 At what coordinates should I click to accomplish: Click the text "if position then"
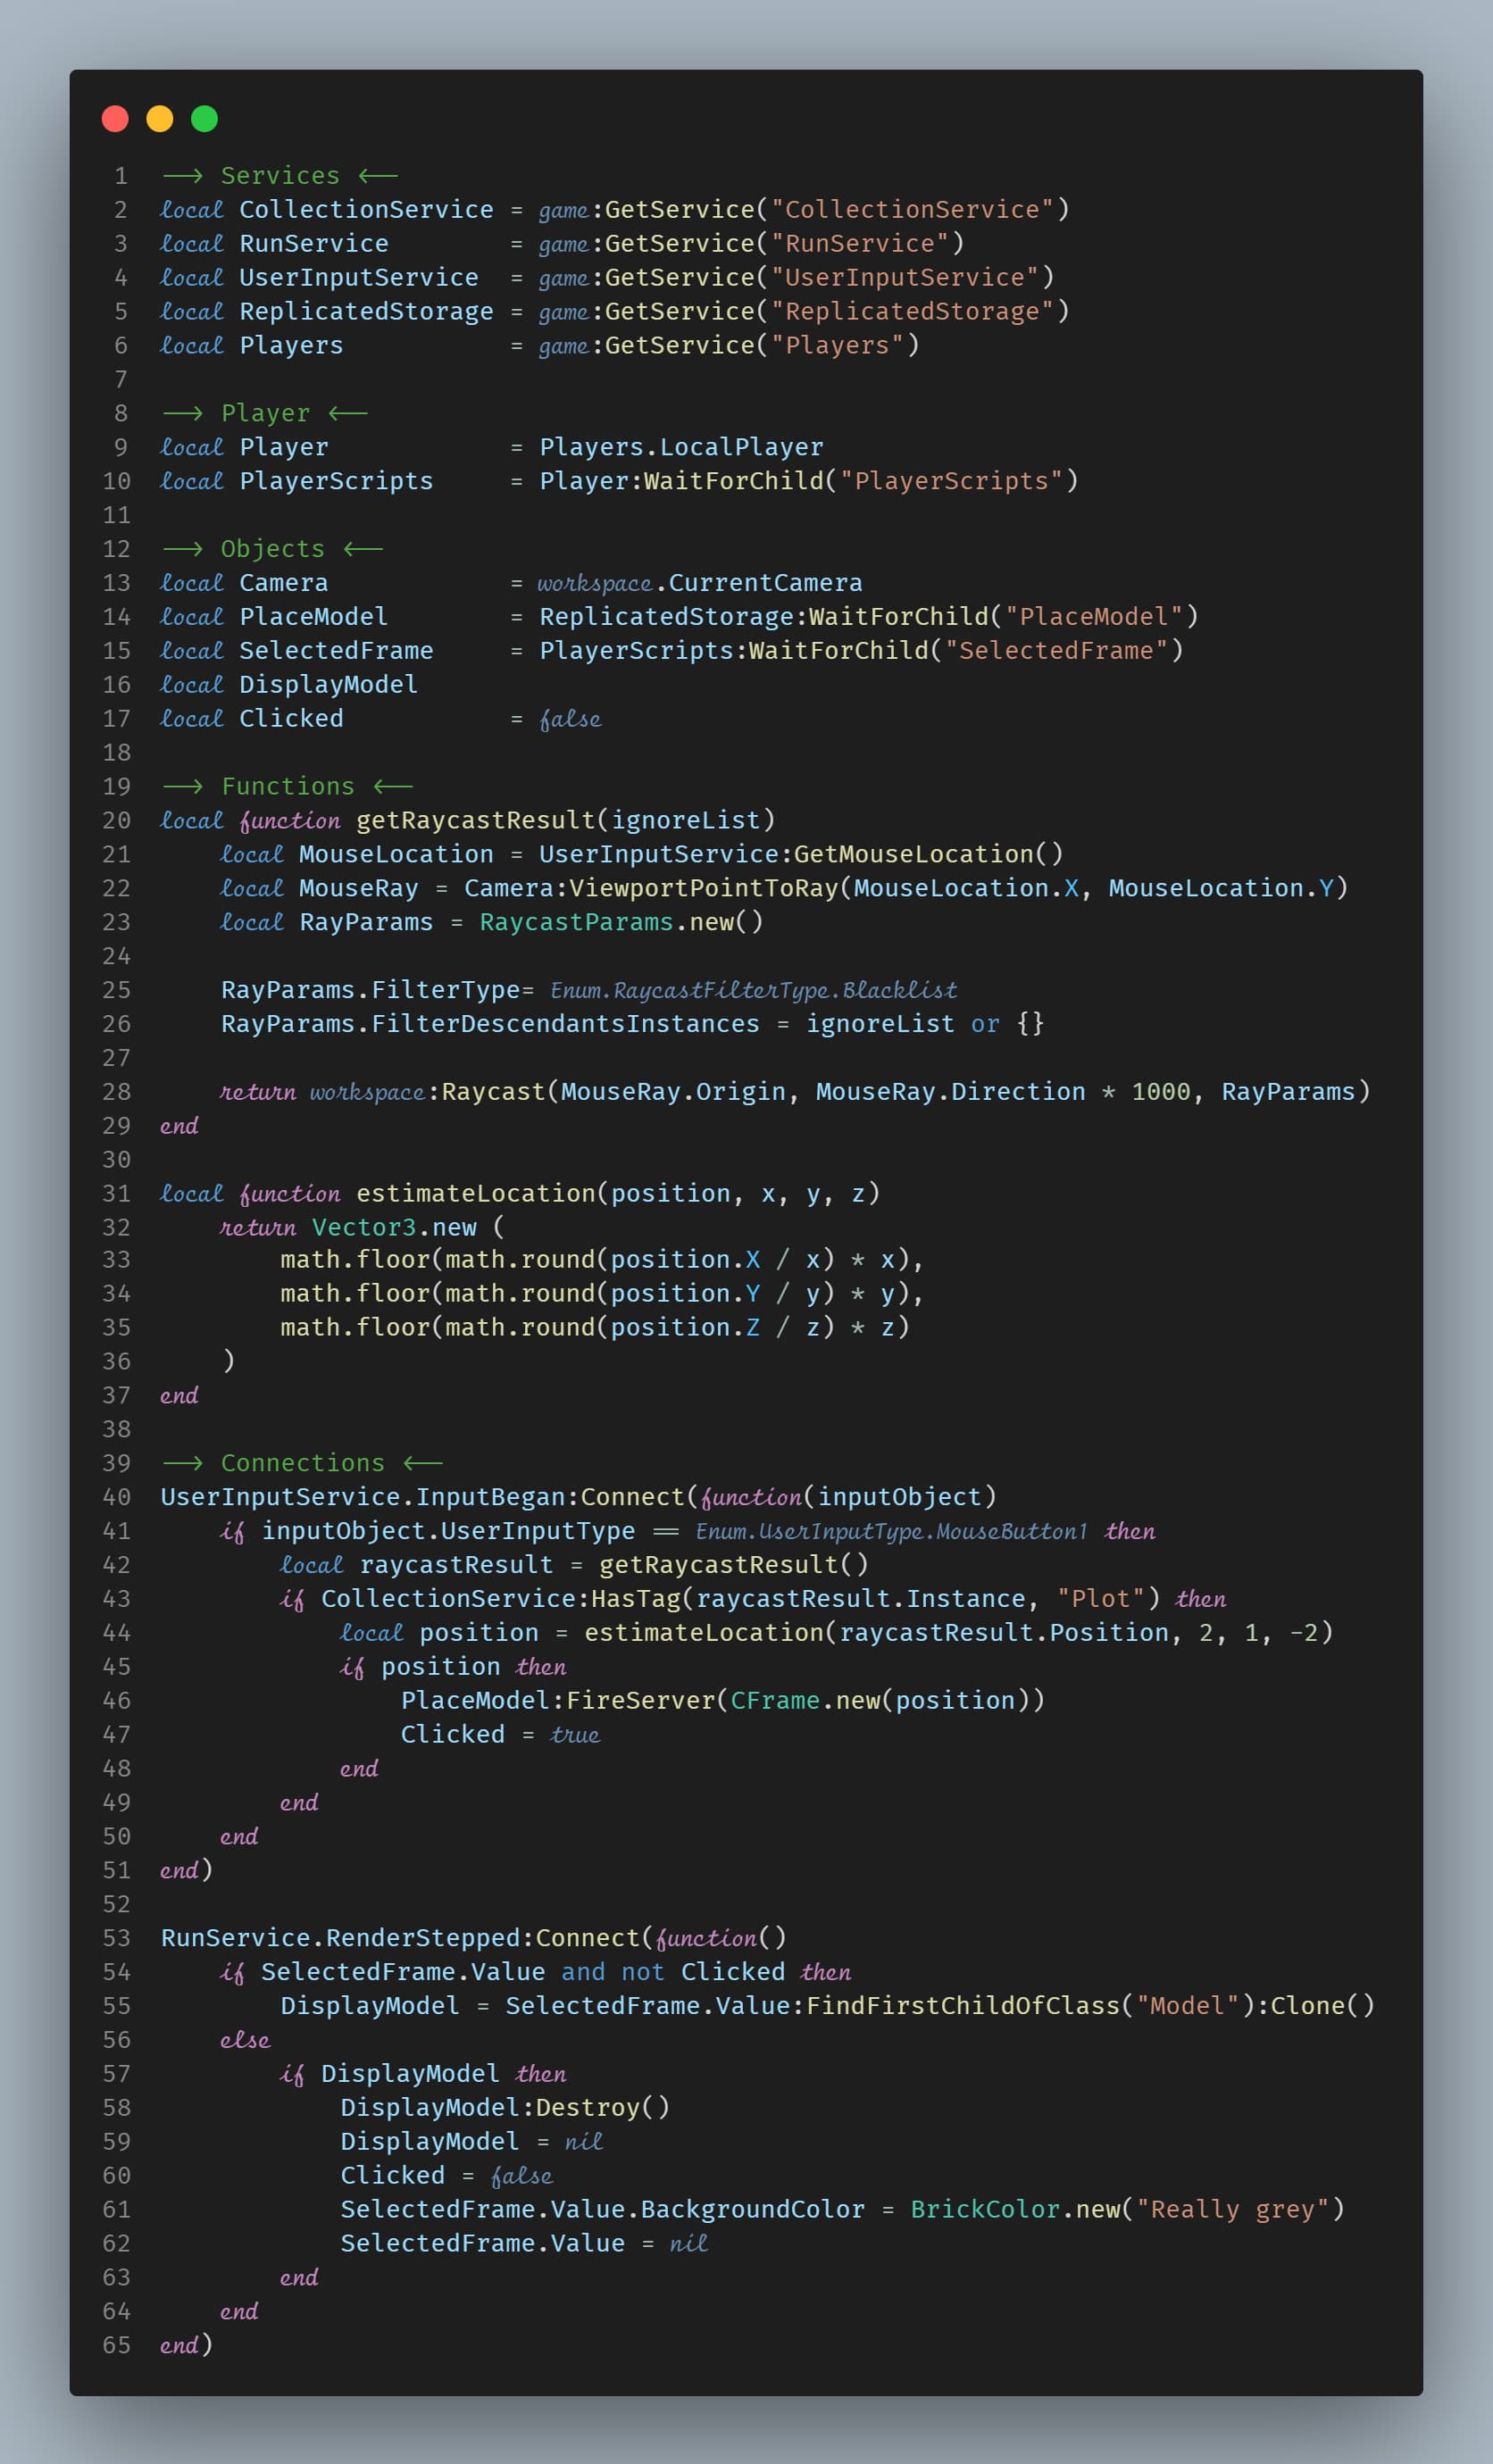click(x=453, y=1668)
